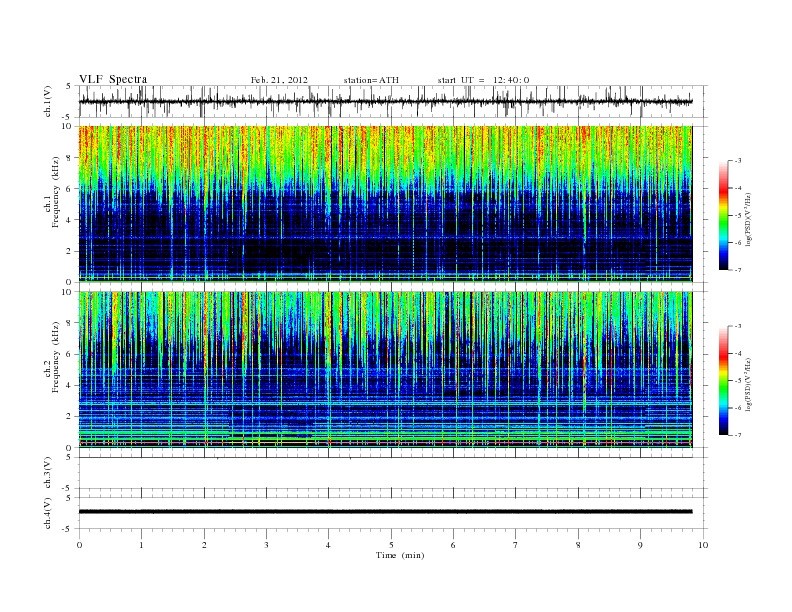This screenshot has height=612, width=792.
Task: Click the 'station=ATH' label
Action: [371, 80]
